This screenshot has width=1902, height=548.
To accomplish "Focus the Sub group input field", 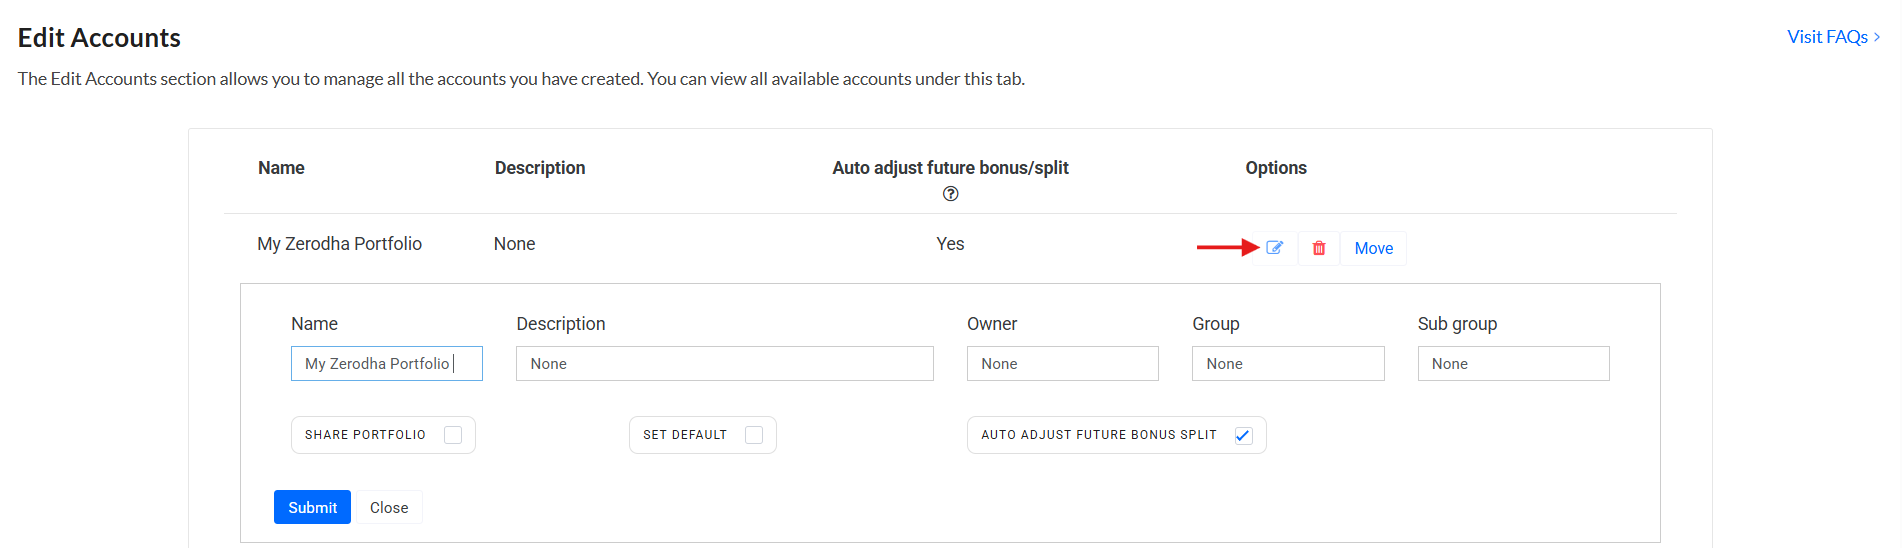I will (1512, 364).
